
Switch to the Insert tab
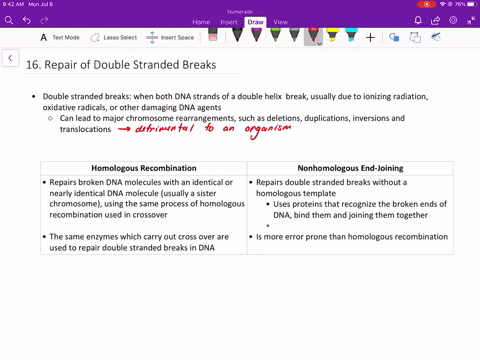229,22
